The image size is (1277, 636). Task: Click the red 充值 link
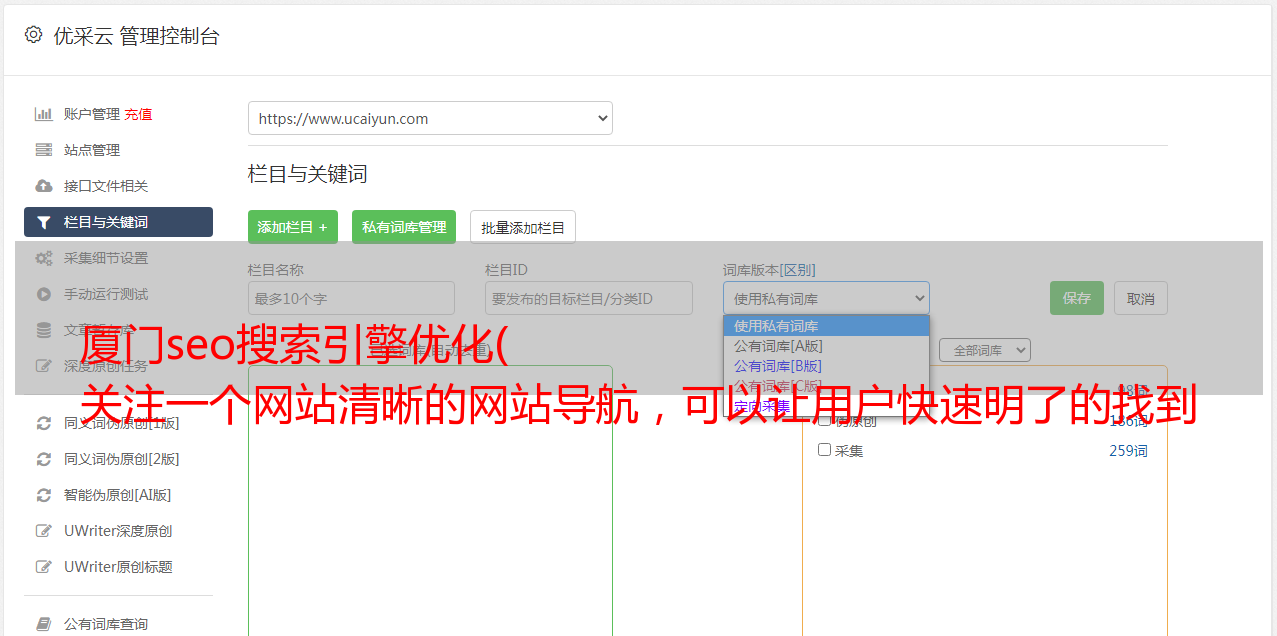(138, 114)
